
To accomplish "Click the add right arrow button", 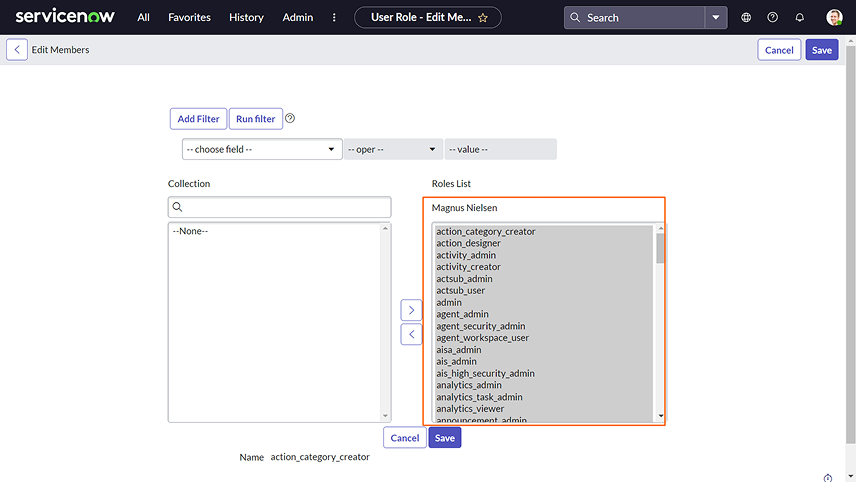I will point(411,310).
